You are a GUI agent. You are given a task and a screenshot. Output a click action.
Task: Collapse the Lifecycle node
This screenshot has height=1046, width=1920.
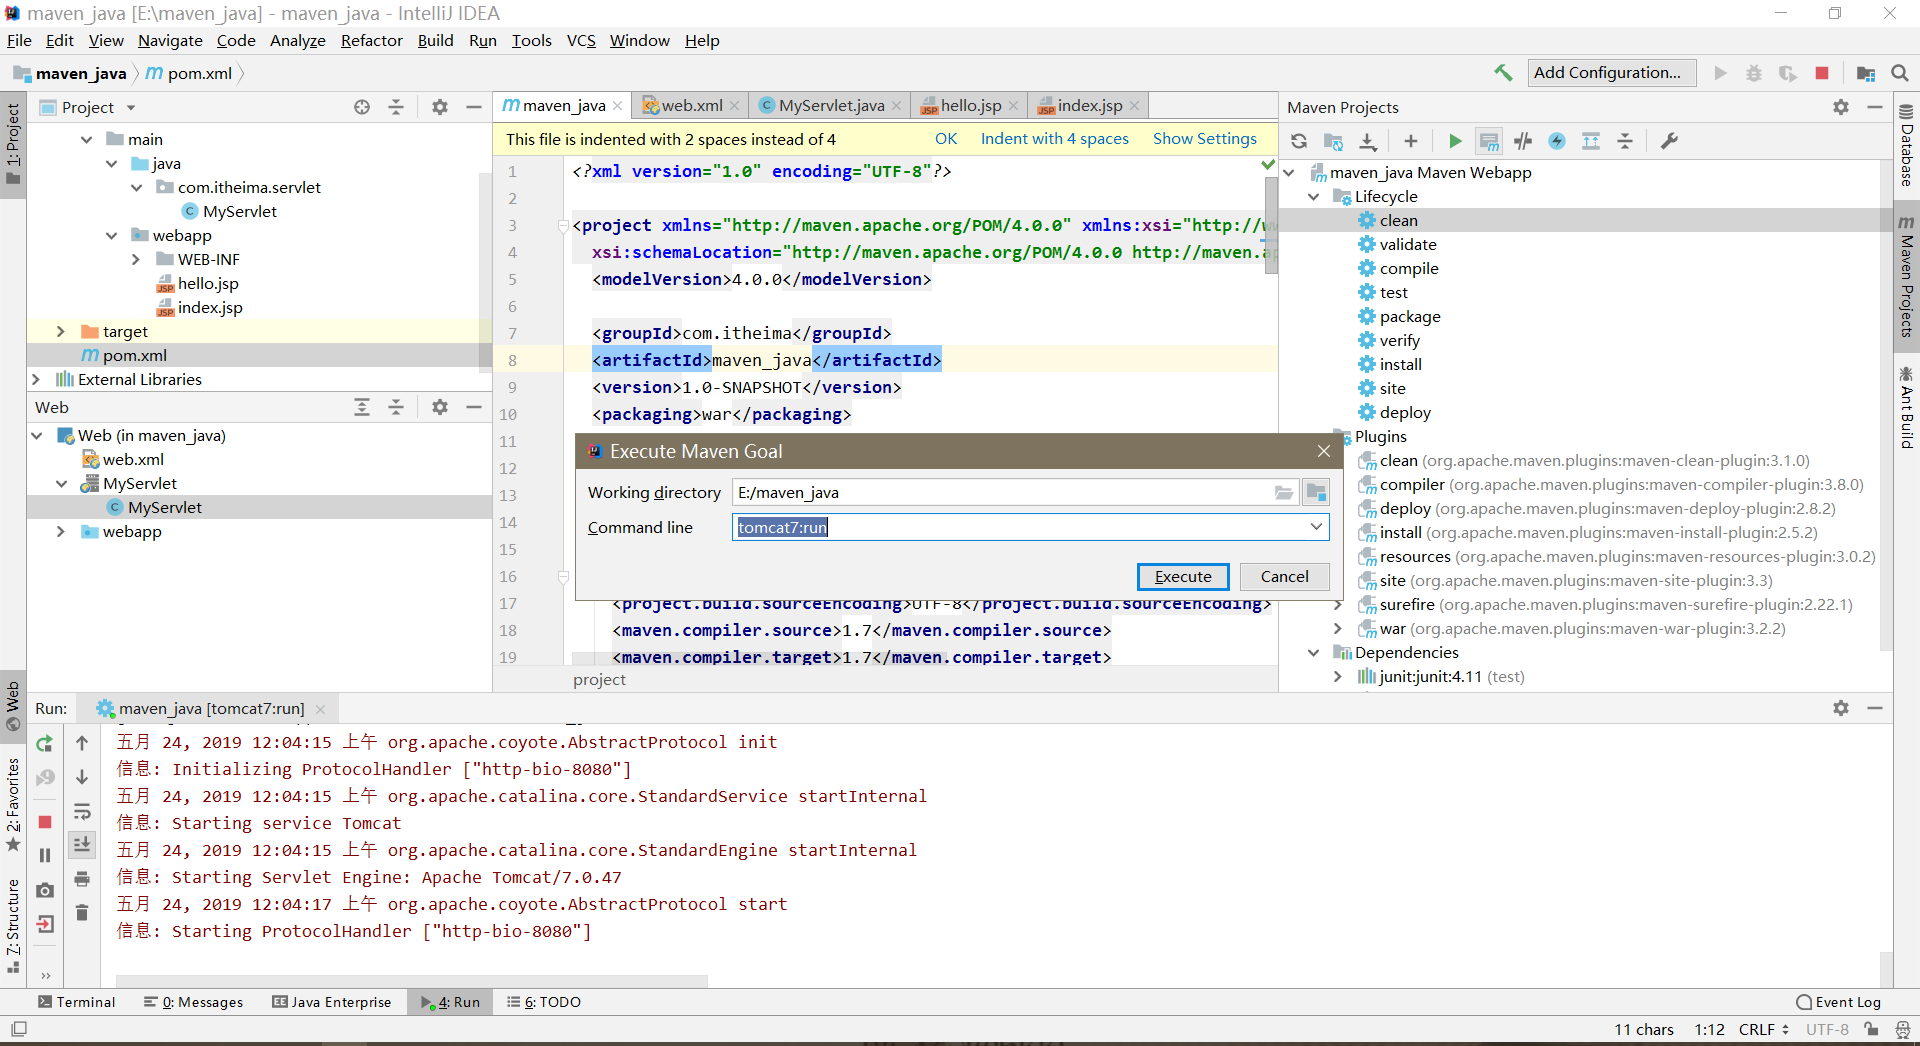(x=1313, y=197)
